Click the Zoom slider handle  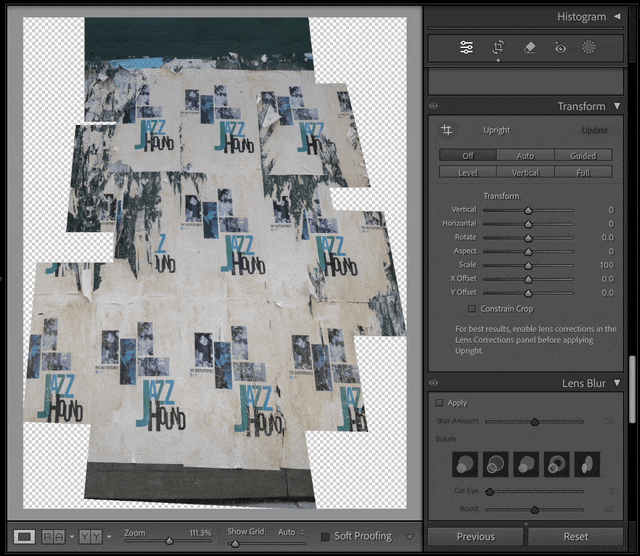coord(169,541)
